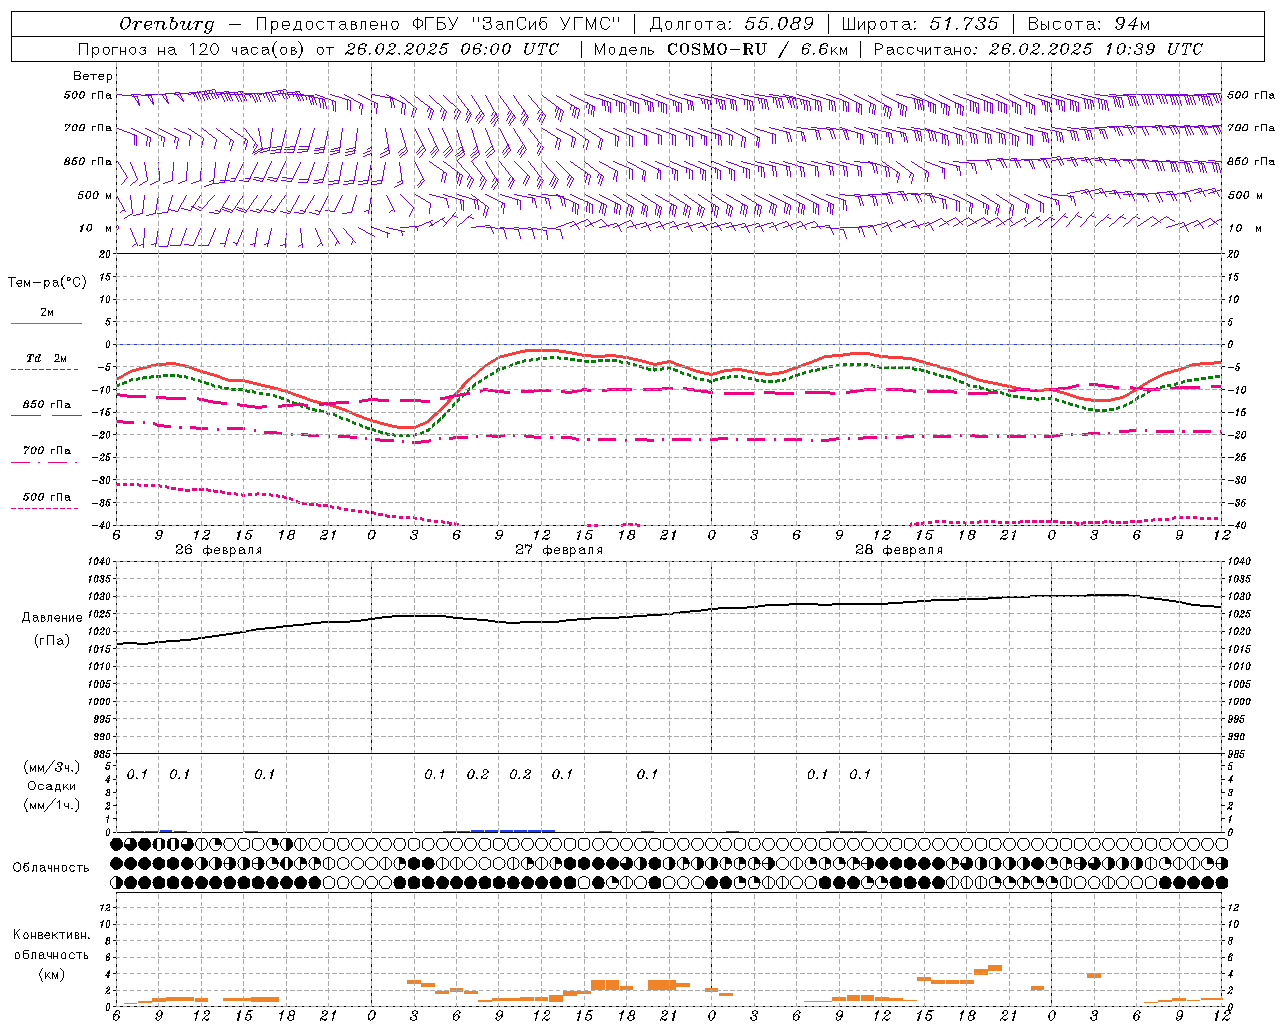Click line sample under "850 гПа" temperature legend

(46, 415)
